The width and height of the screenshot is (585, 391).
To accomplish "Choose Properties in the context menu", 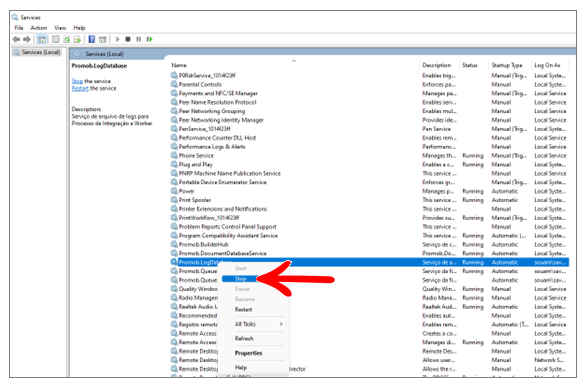I will pyautogui.click(x=248, y=353).
